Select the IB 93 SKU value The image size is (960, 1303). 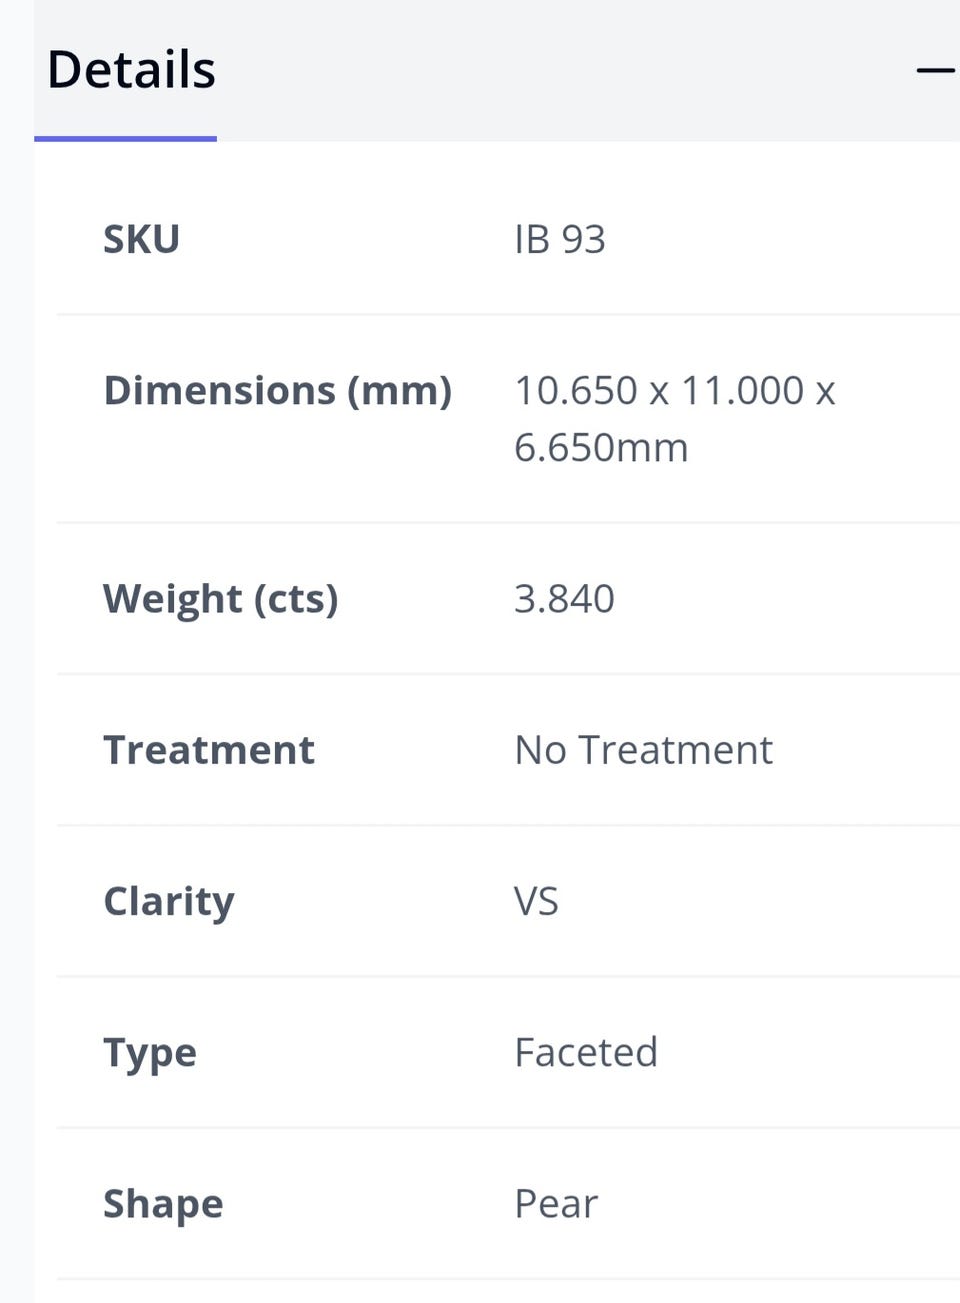point(559,240)
